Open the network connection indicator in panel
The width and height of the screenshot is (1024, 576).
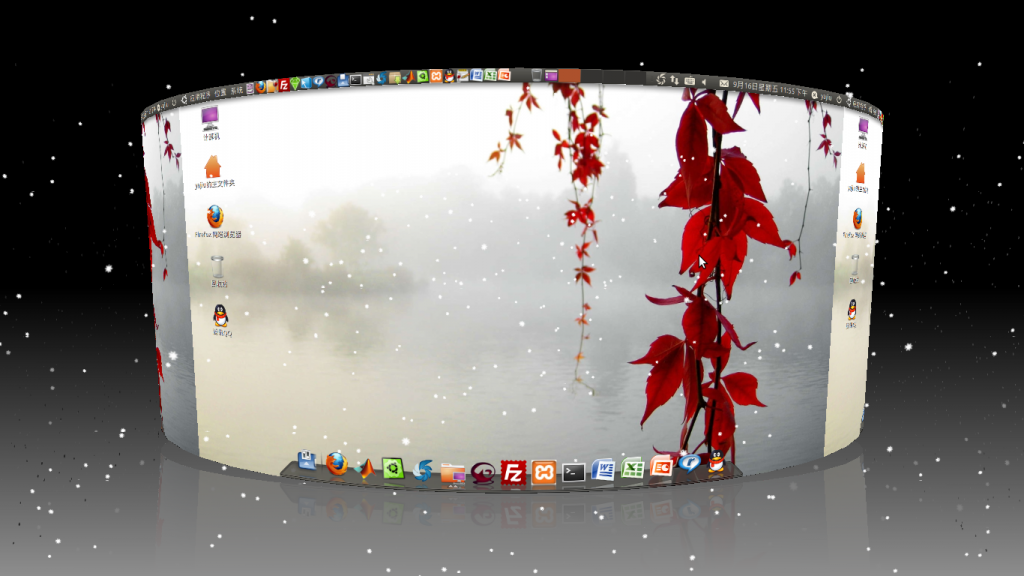coord(675,79)
